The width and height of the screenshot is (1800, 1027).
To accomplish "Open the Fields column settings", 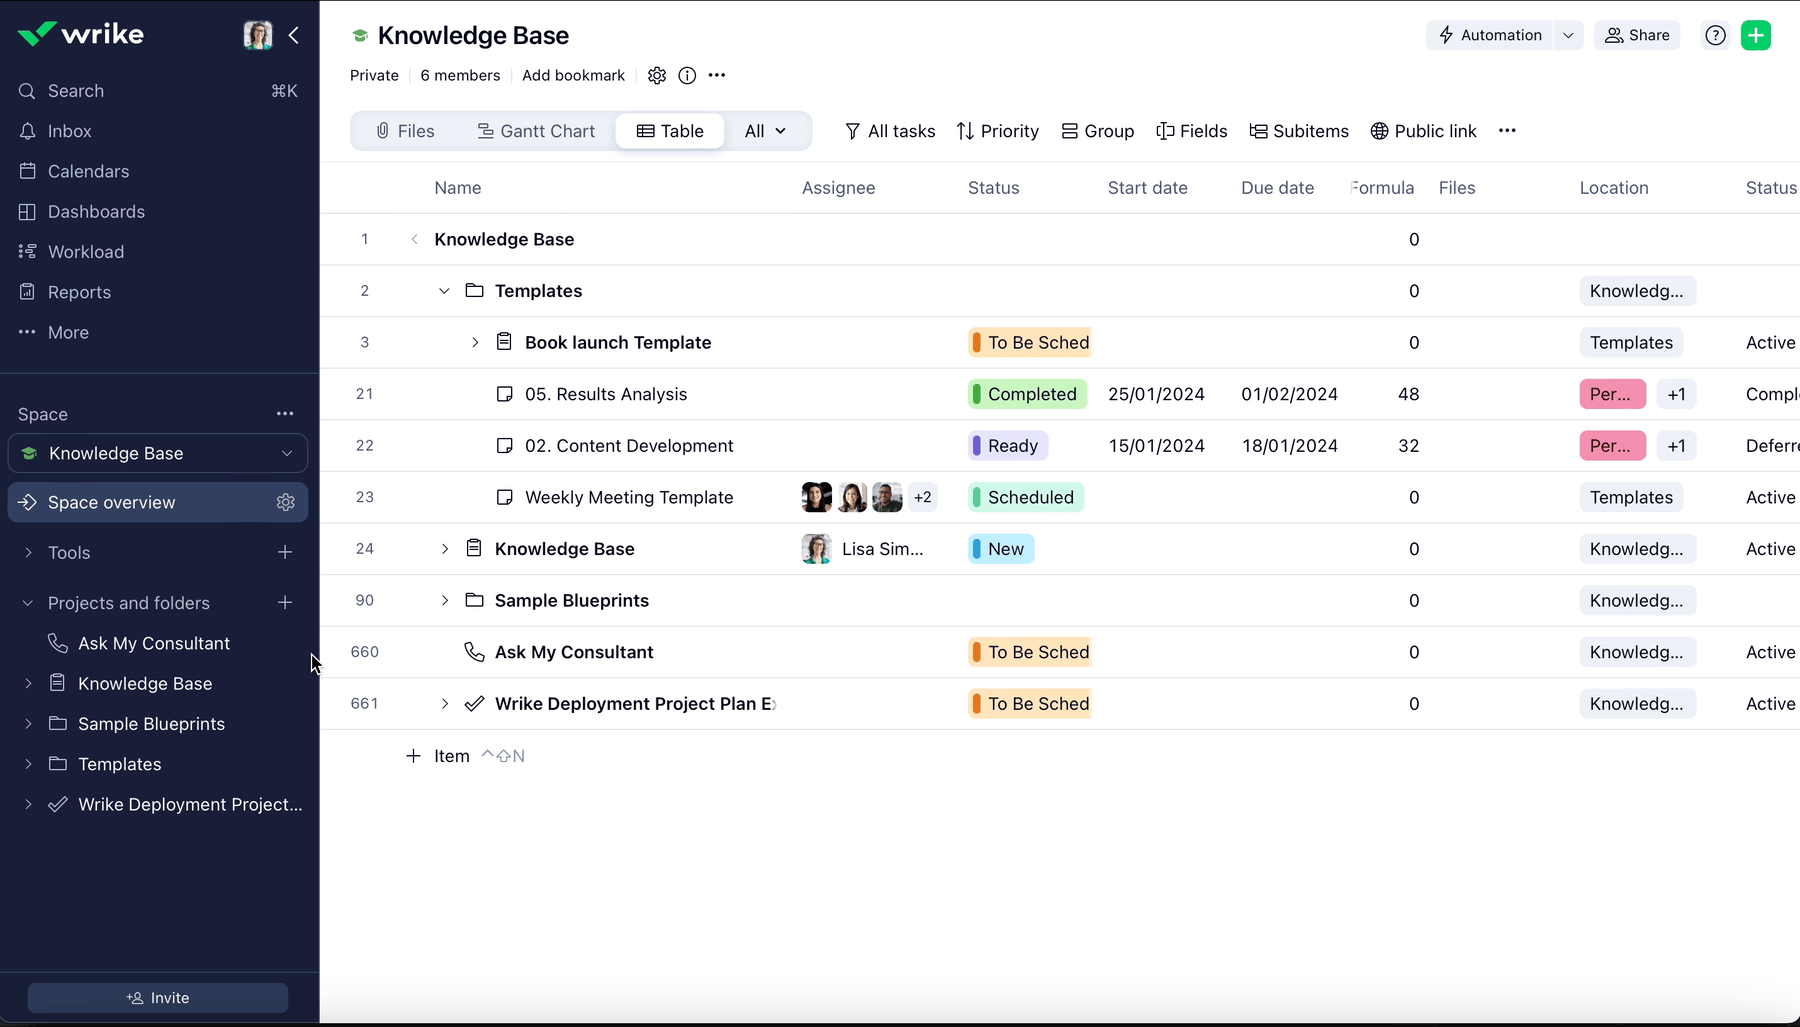I will coord(1191,131).
